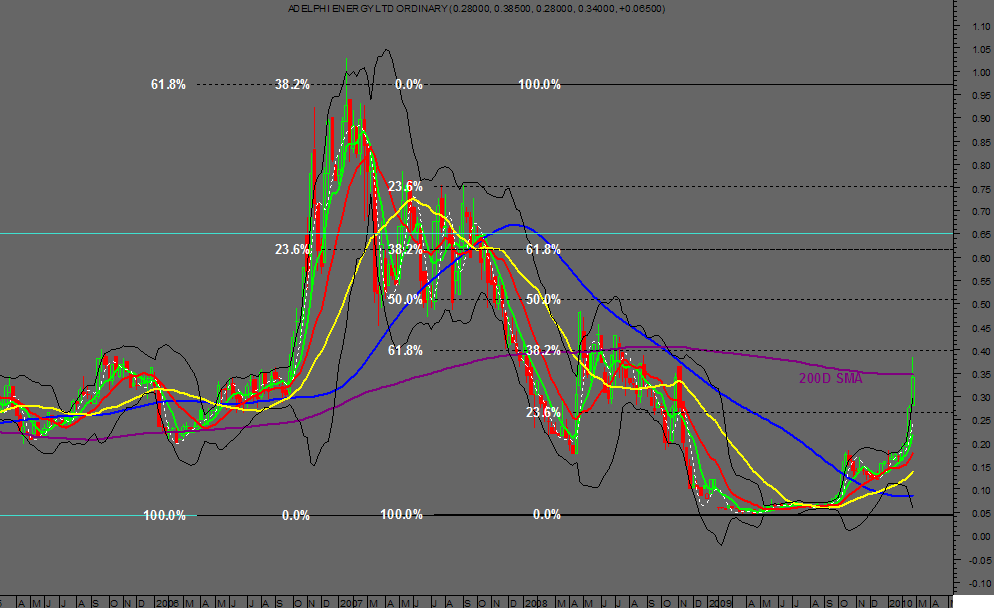
Task: Click price axis value 0.70
Action: point(981,212)
